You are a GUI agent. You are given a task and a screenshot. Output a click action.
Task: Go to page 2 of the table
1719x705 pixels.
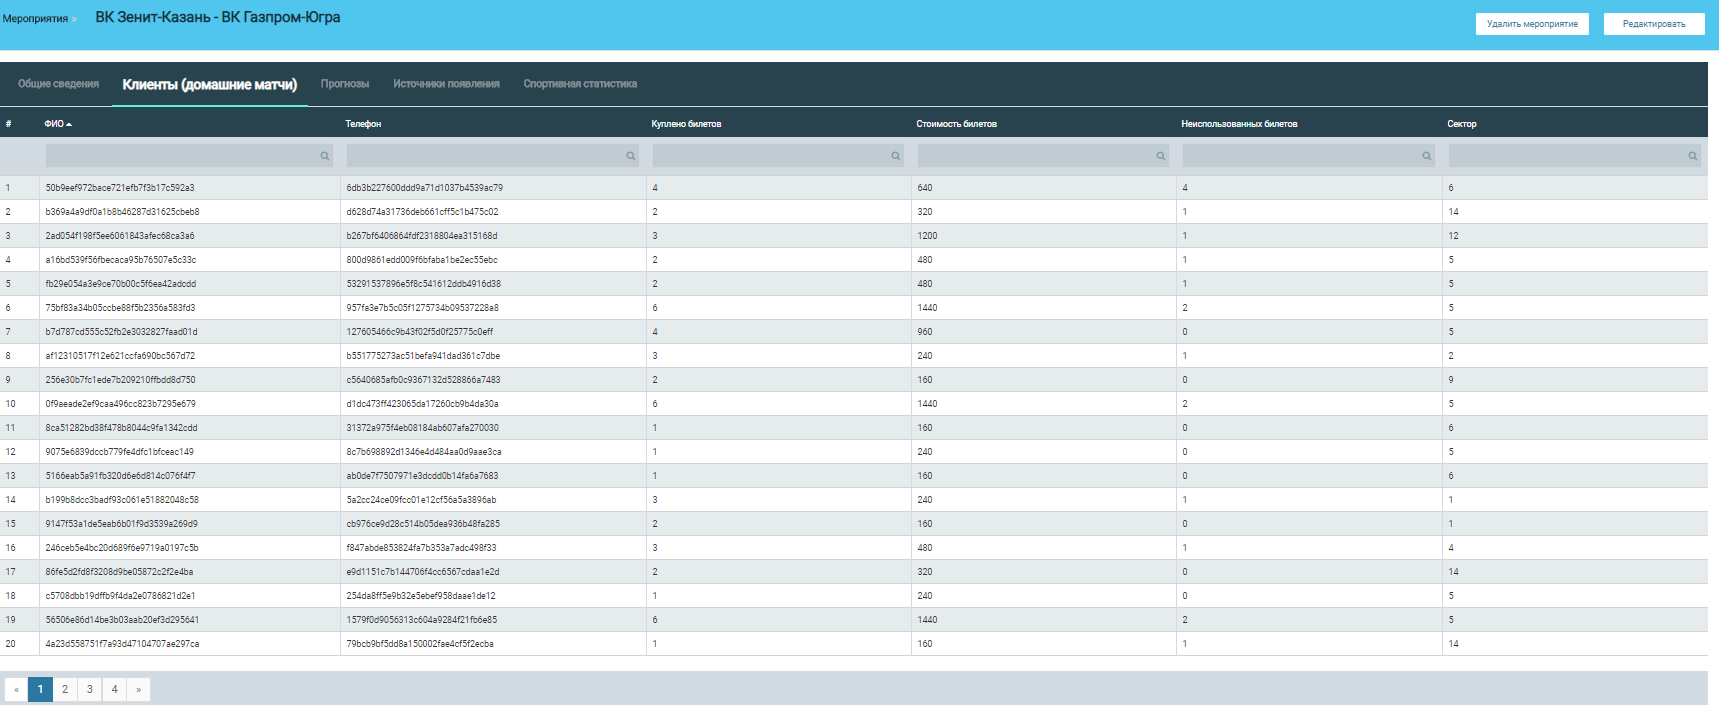tap(65, 689)
